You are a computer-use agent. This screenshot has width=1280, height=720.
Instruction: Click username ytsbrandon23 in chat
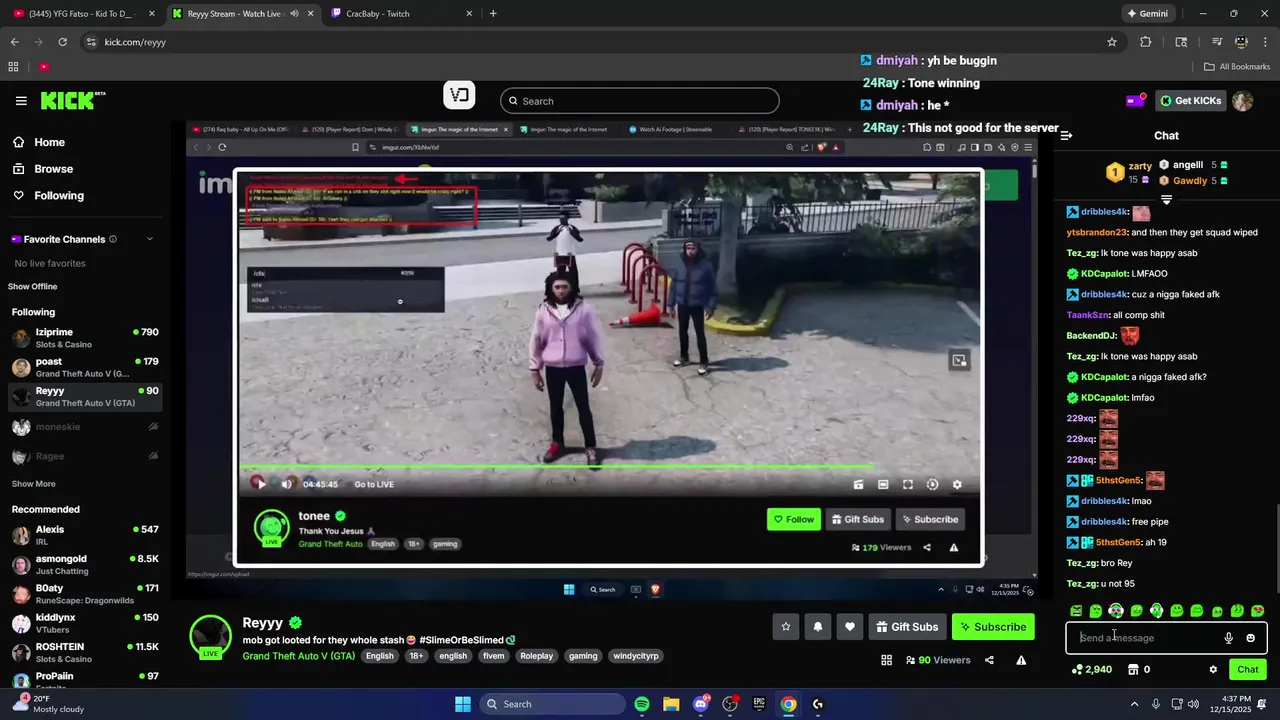[1097, 232]
